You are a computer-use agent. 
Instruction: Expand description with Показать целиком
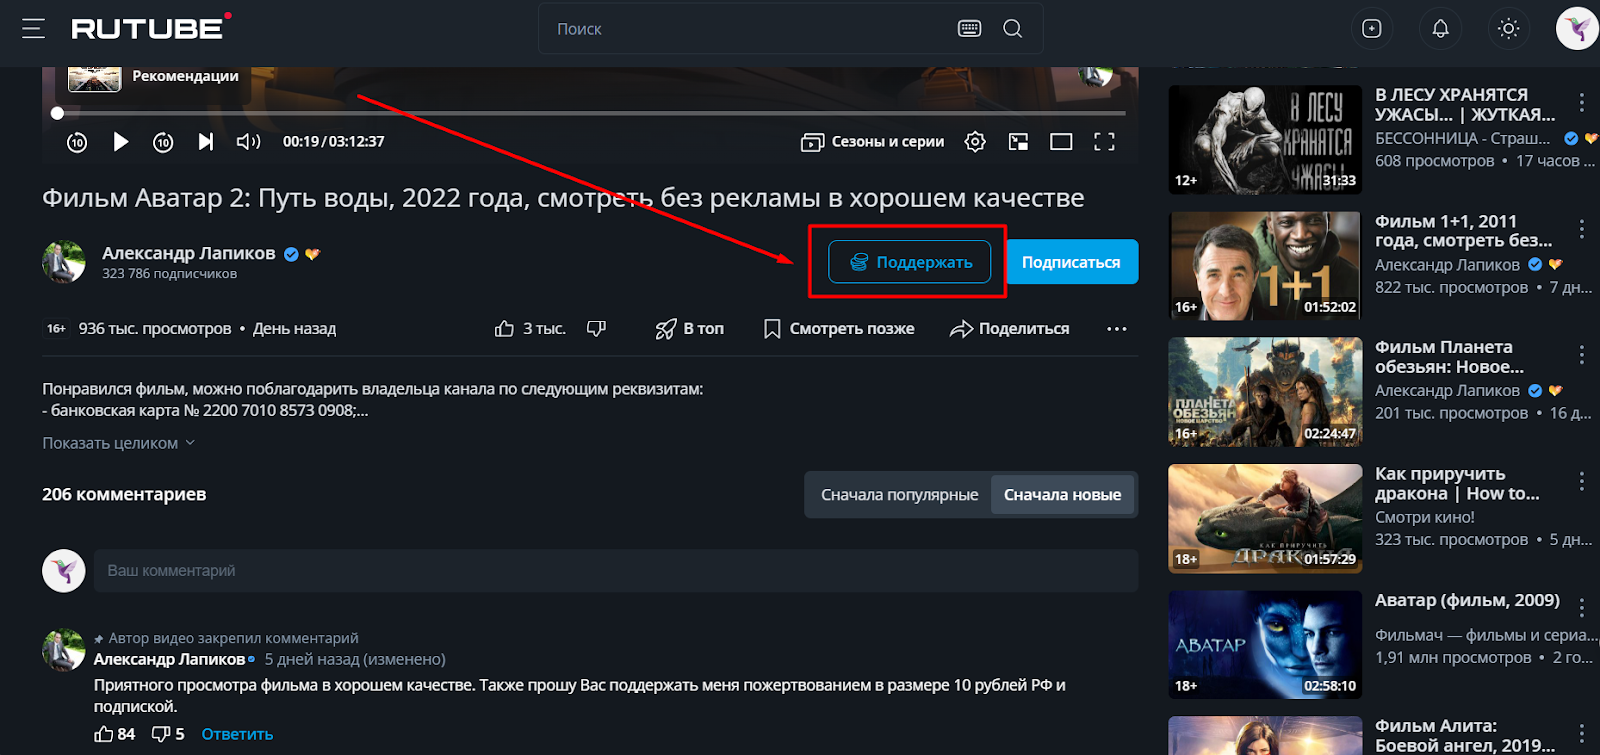tap(118, 443)
